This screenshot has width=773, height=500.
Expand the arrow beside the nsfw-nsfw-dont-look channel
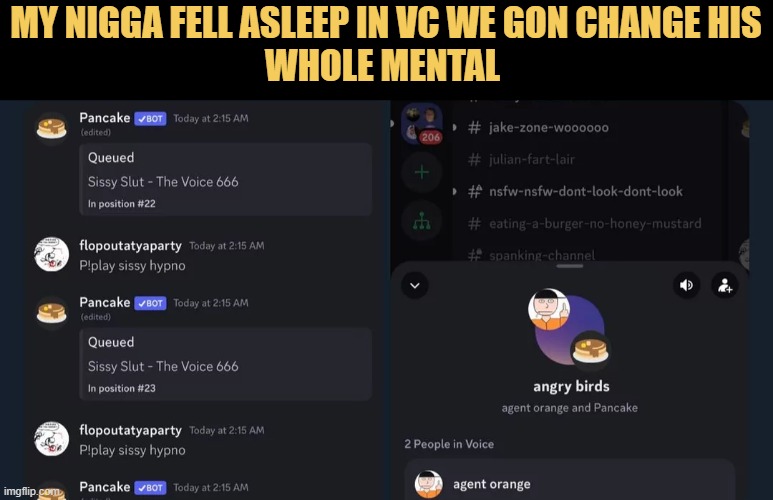click(455, 191)
